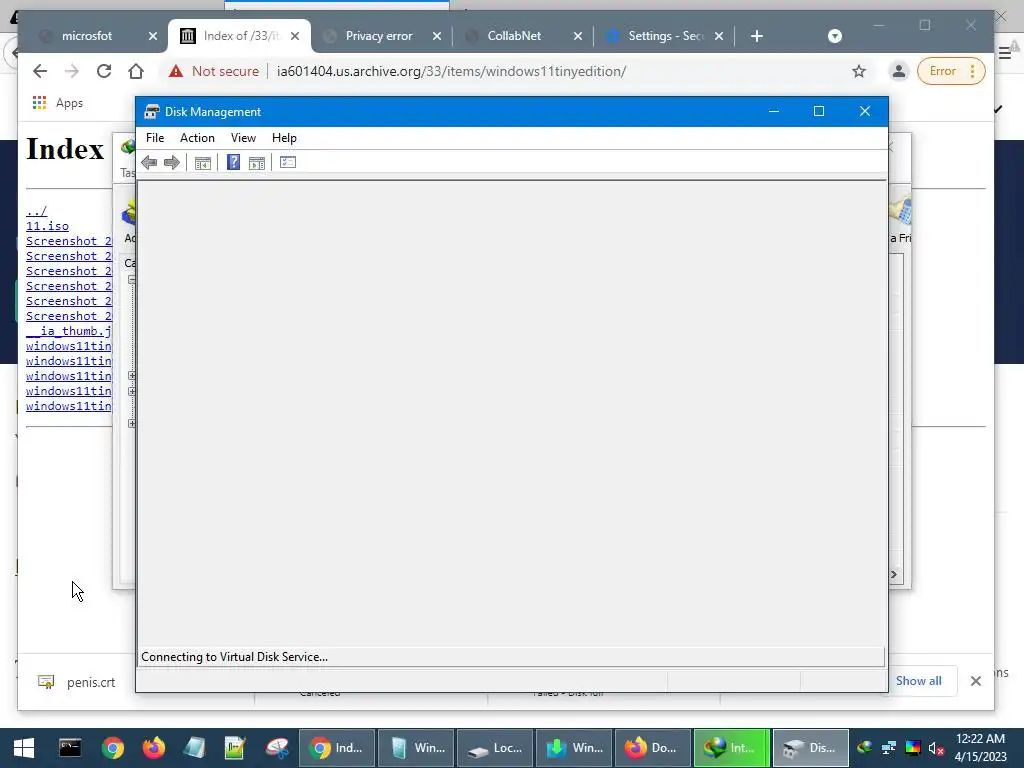Go forward in Chrome

[x=72, y=71]
